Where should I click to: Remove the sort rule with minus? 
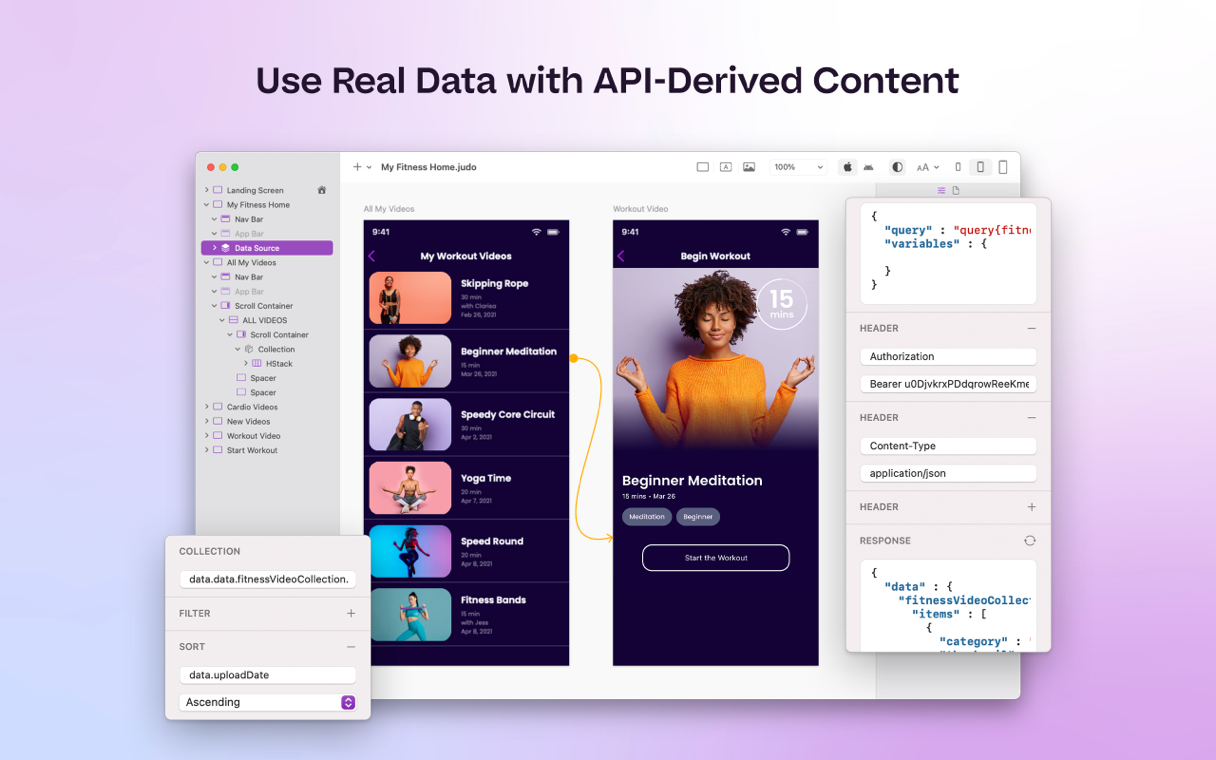point(351,647)
